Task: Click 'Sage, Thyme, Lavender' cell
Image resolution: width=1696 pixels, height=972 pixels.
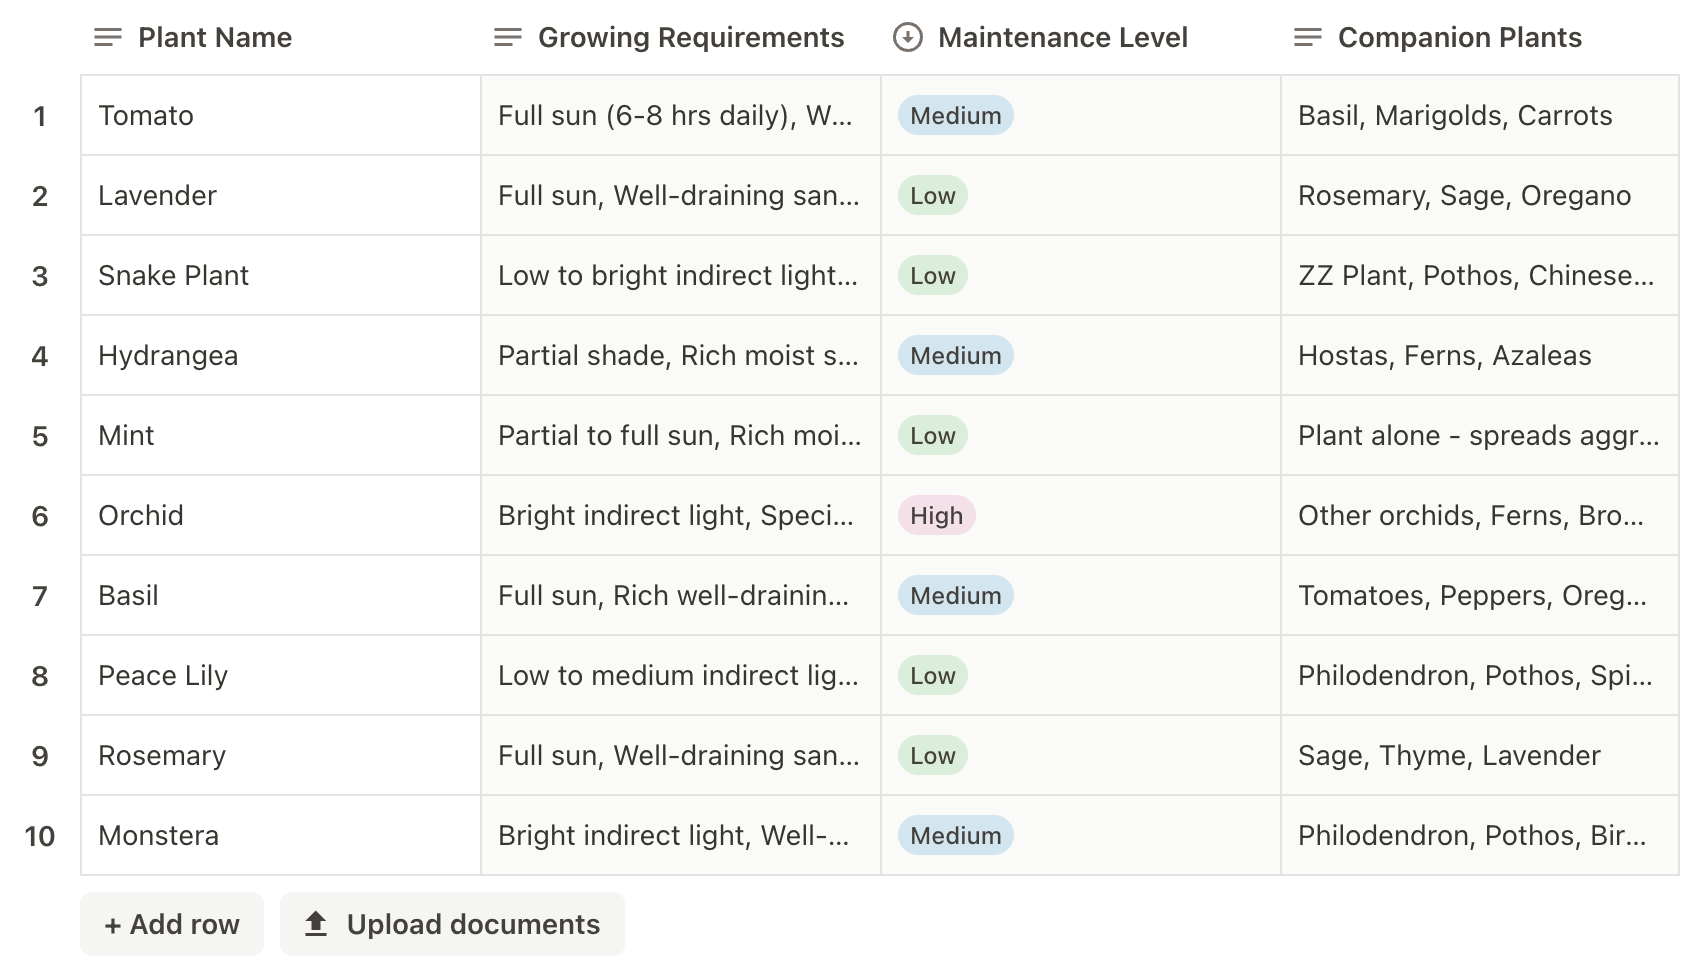Action: [x=1480, y=755]
